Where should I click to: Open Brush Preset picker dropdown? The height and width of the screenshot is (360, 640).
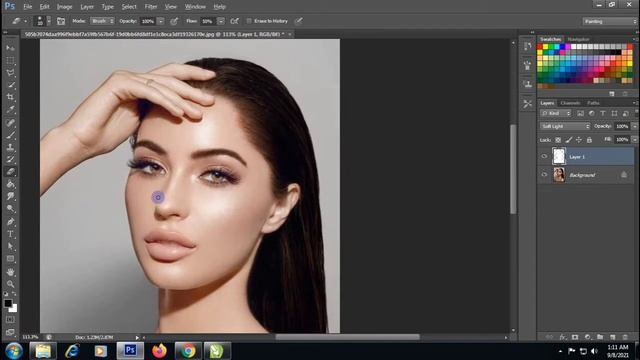[49, 21]
